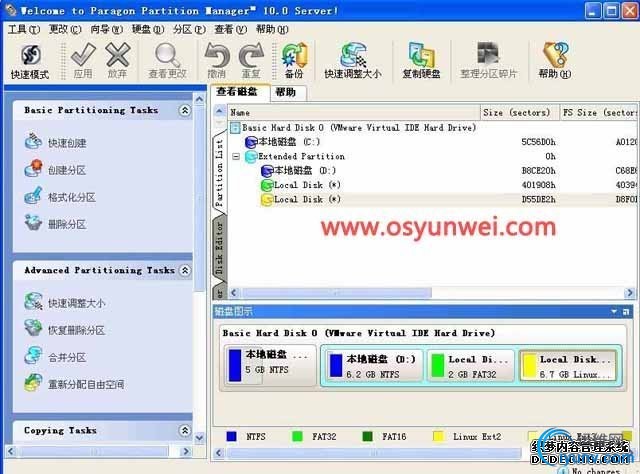This screenshot has height=474, width=640.
Task: Switch to the 查看磁盘 tab
Action: click(240, 92)
